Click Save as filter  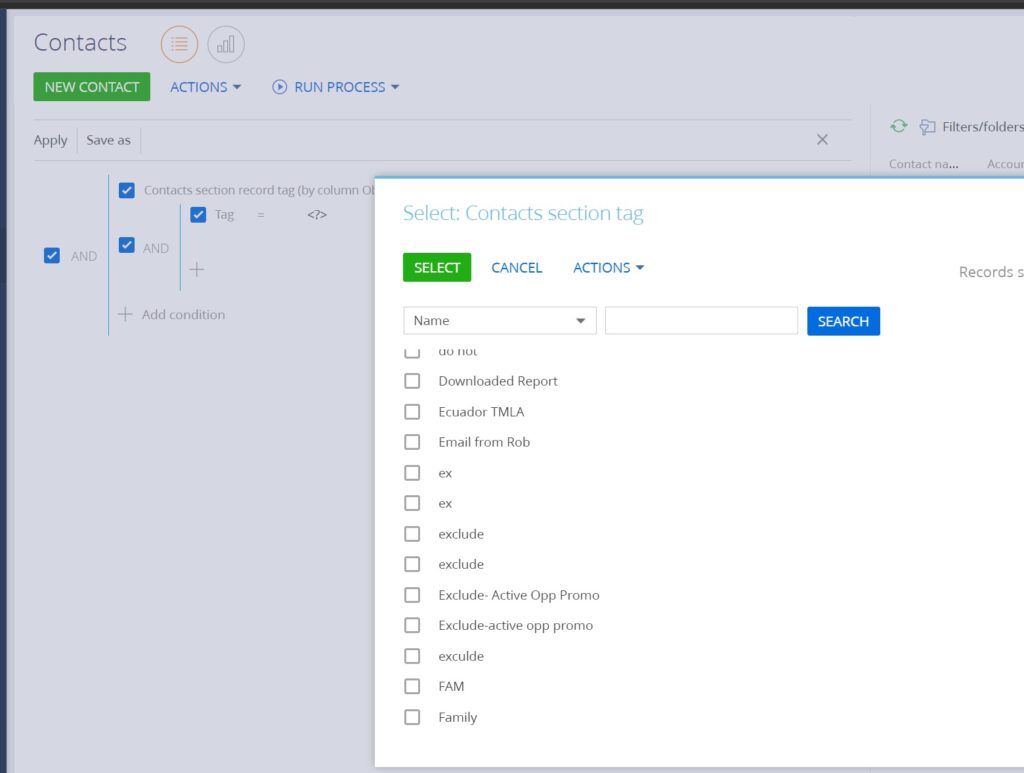[x=108, y=140]
